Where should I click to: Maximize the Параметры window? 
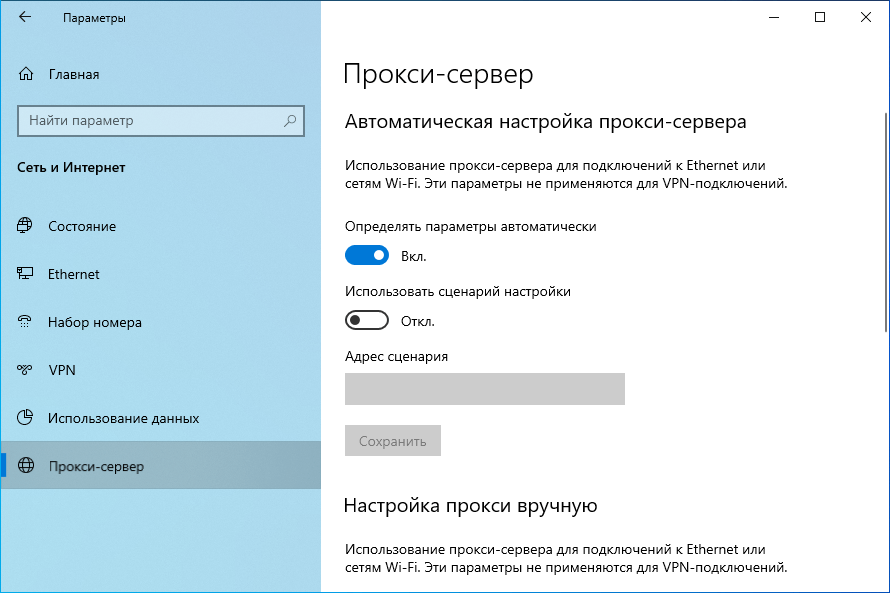coord(820,17)
